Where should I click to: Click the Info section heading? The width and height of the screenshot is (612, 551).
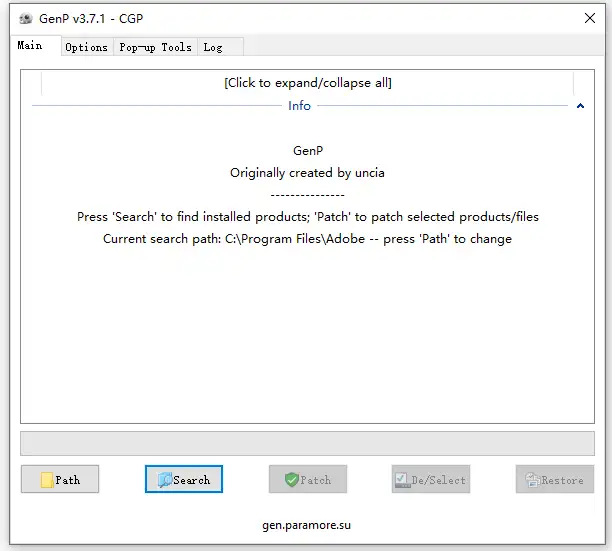coord(299,106)
